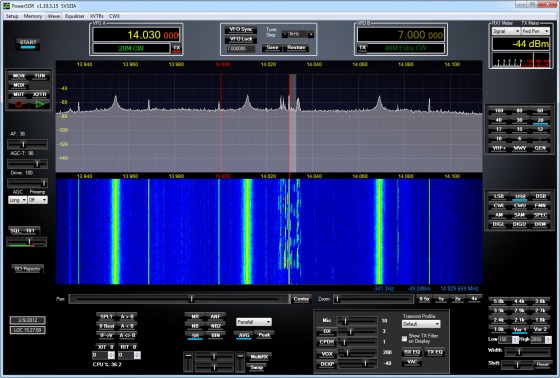Click the VFO B frequency 7.000 display

click(401, 35)
